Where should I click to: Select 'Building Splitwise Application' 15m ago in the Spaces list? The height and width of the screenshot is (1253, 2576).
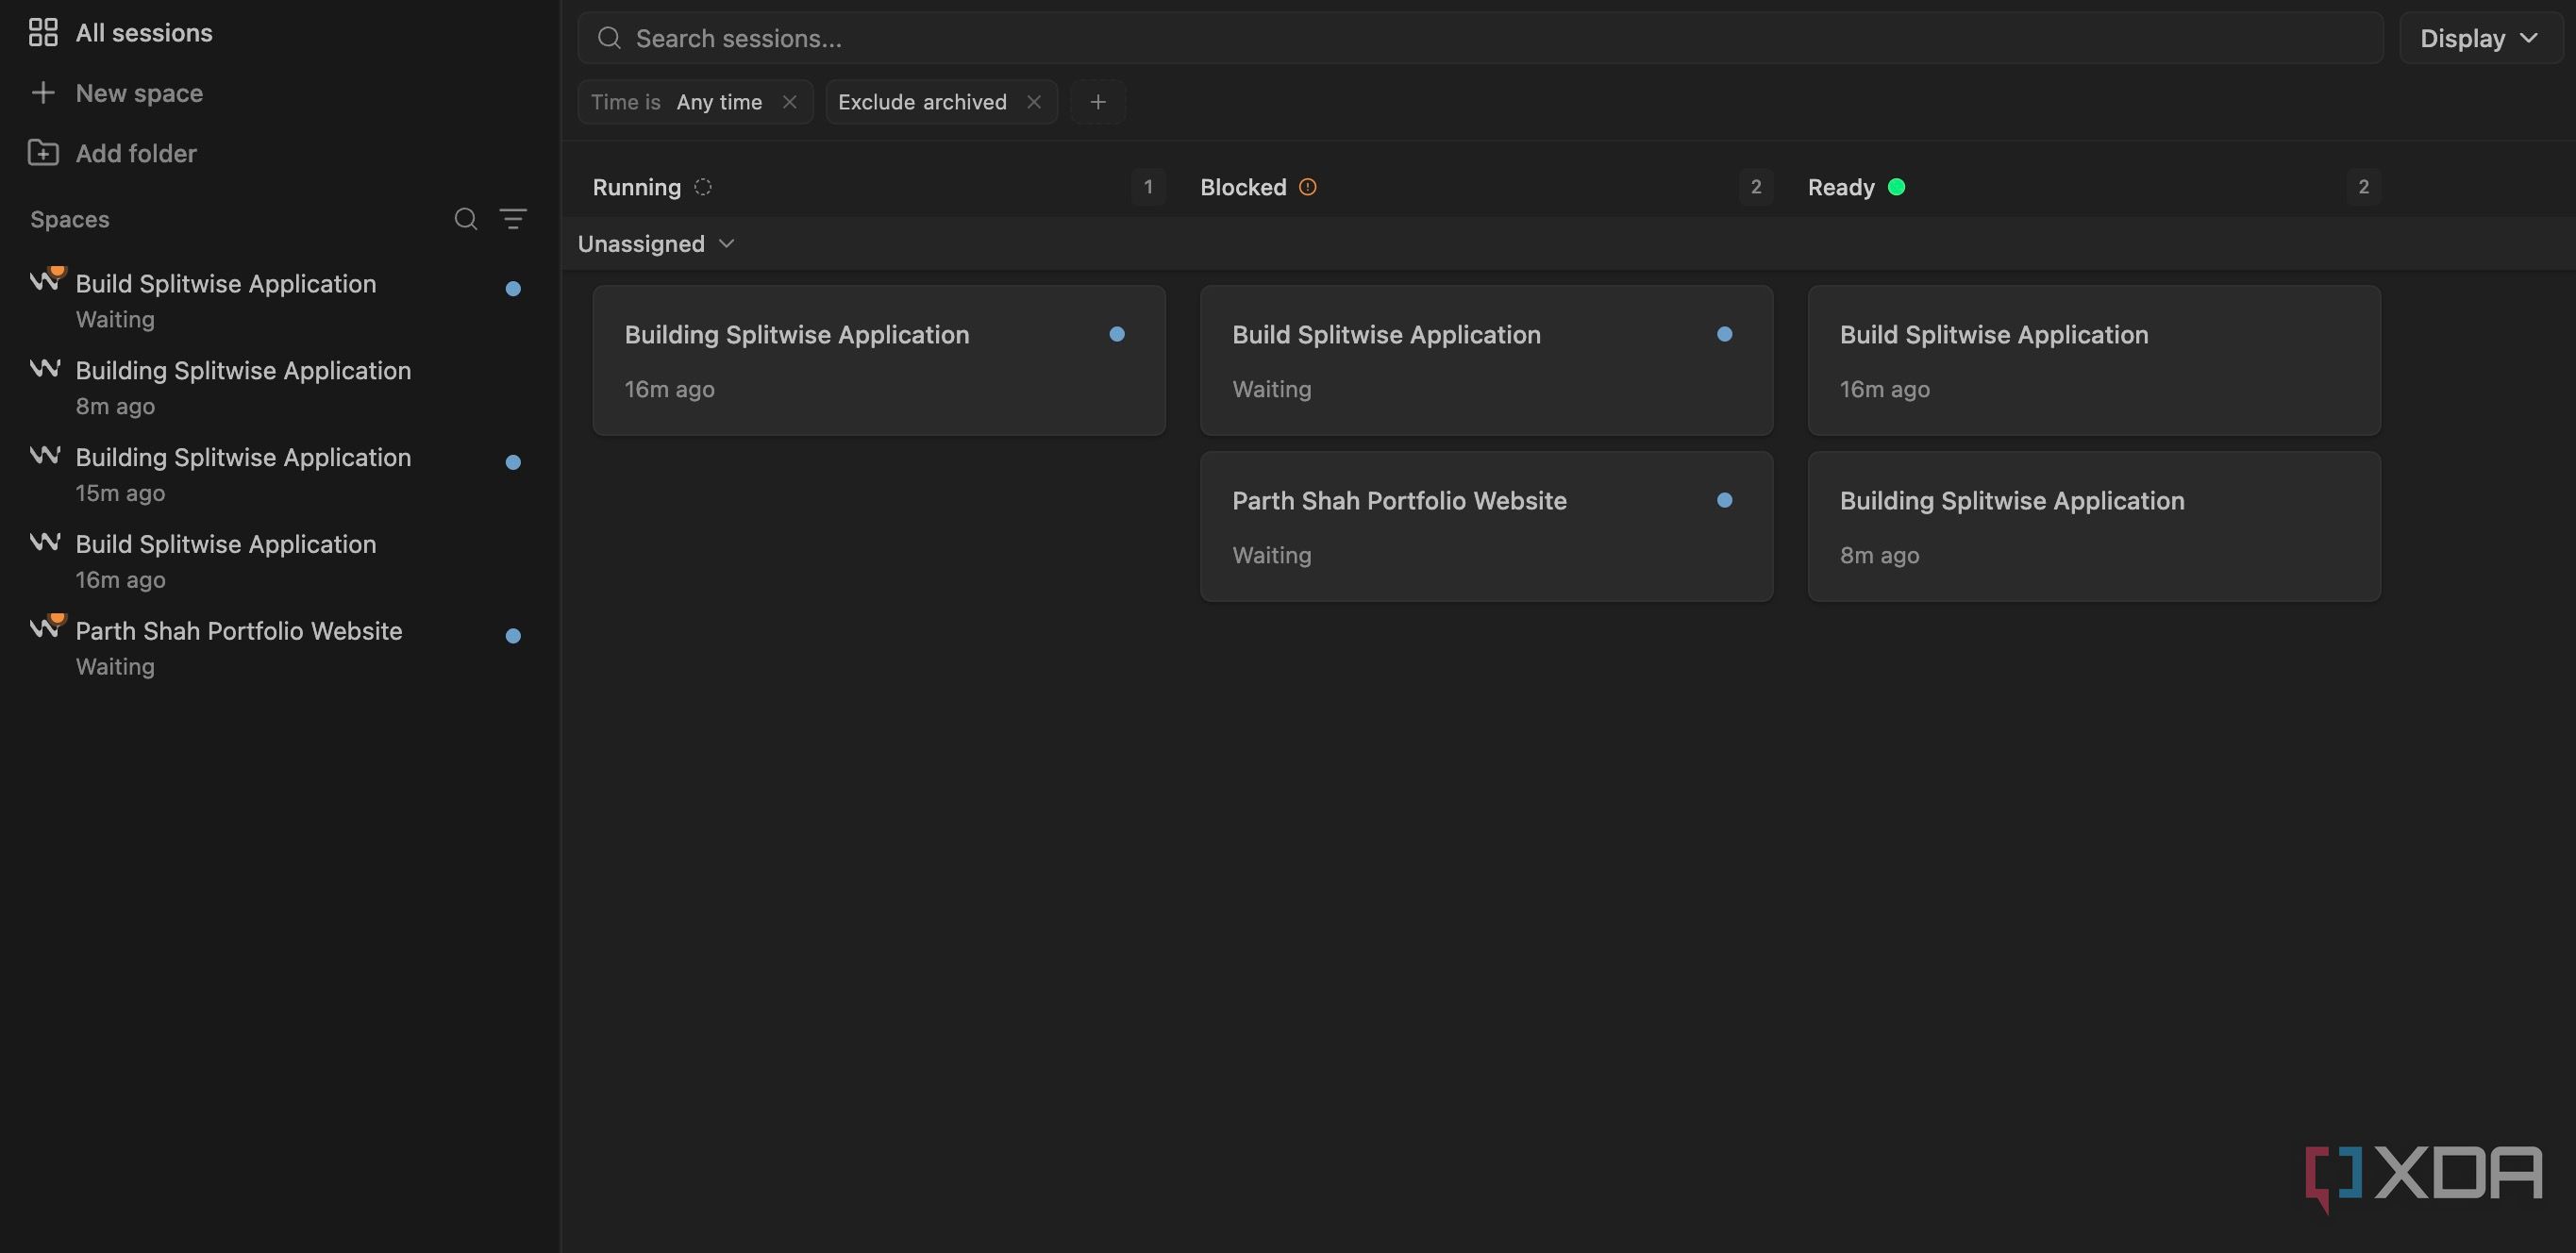point(278,475)
